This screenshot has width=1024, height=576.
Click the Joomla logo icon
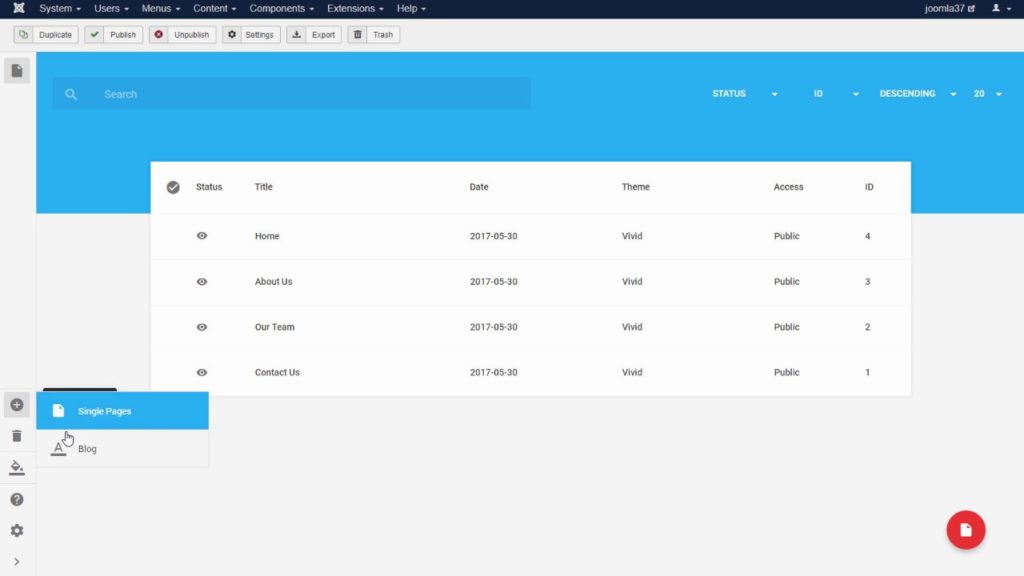pos(18,8)
